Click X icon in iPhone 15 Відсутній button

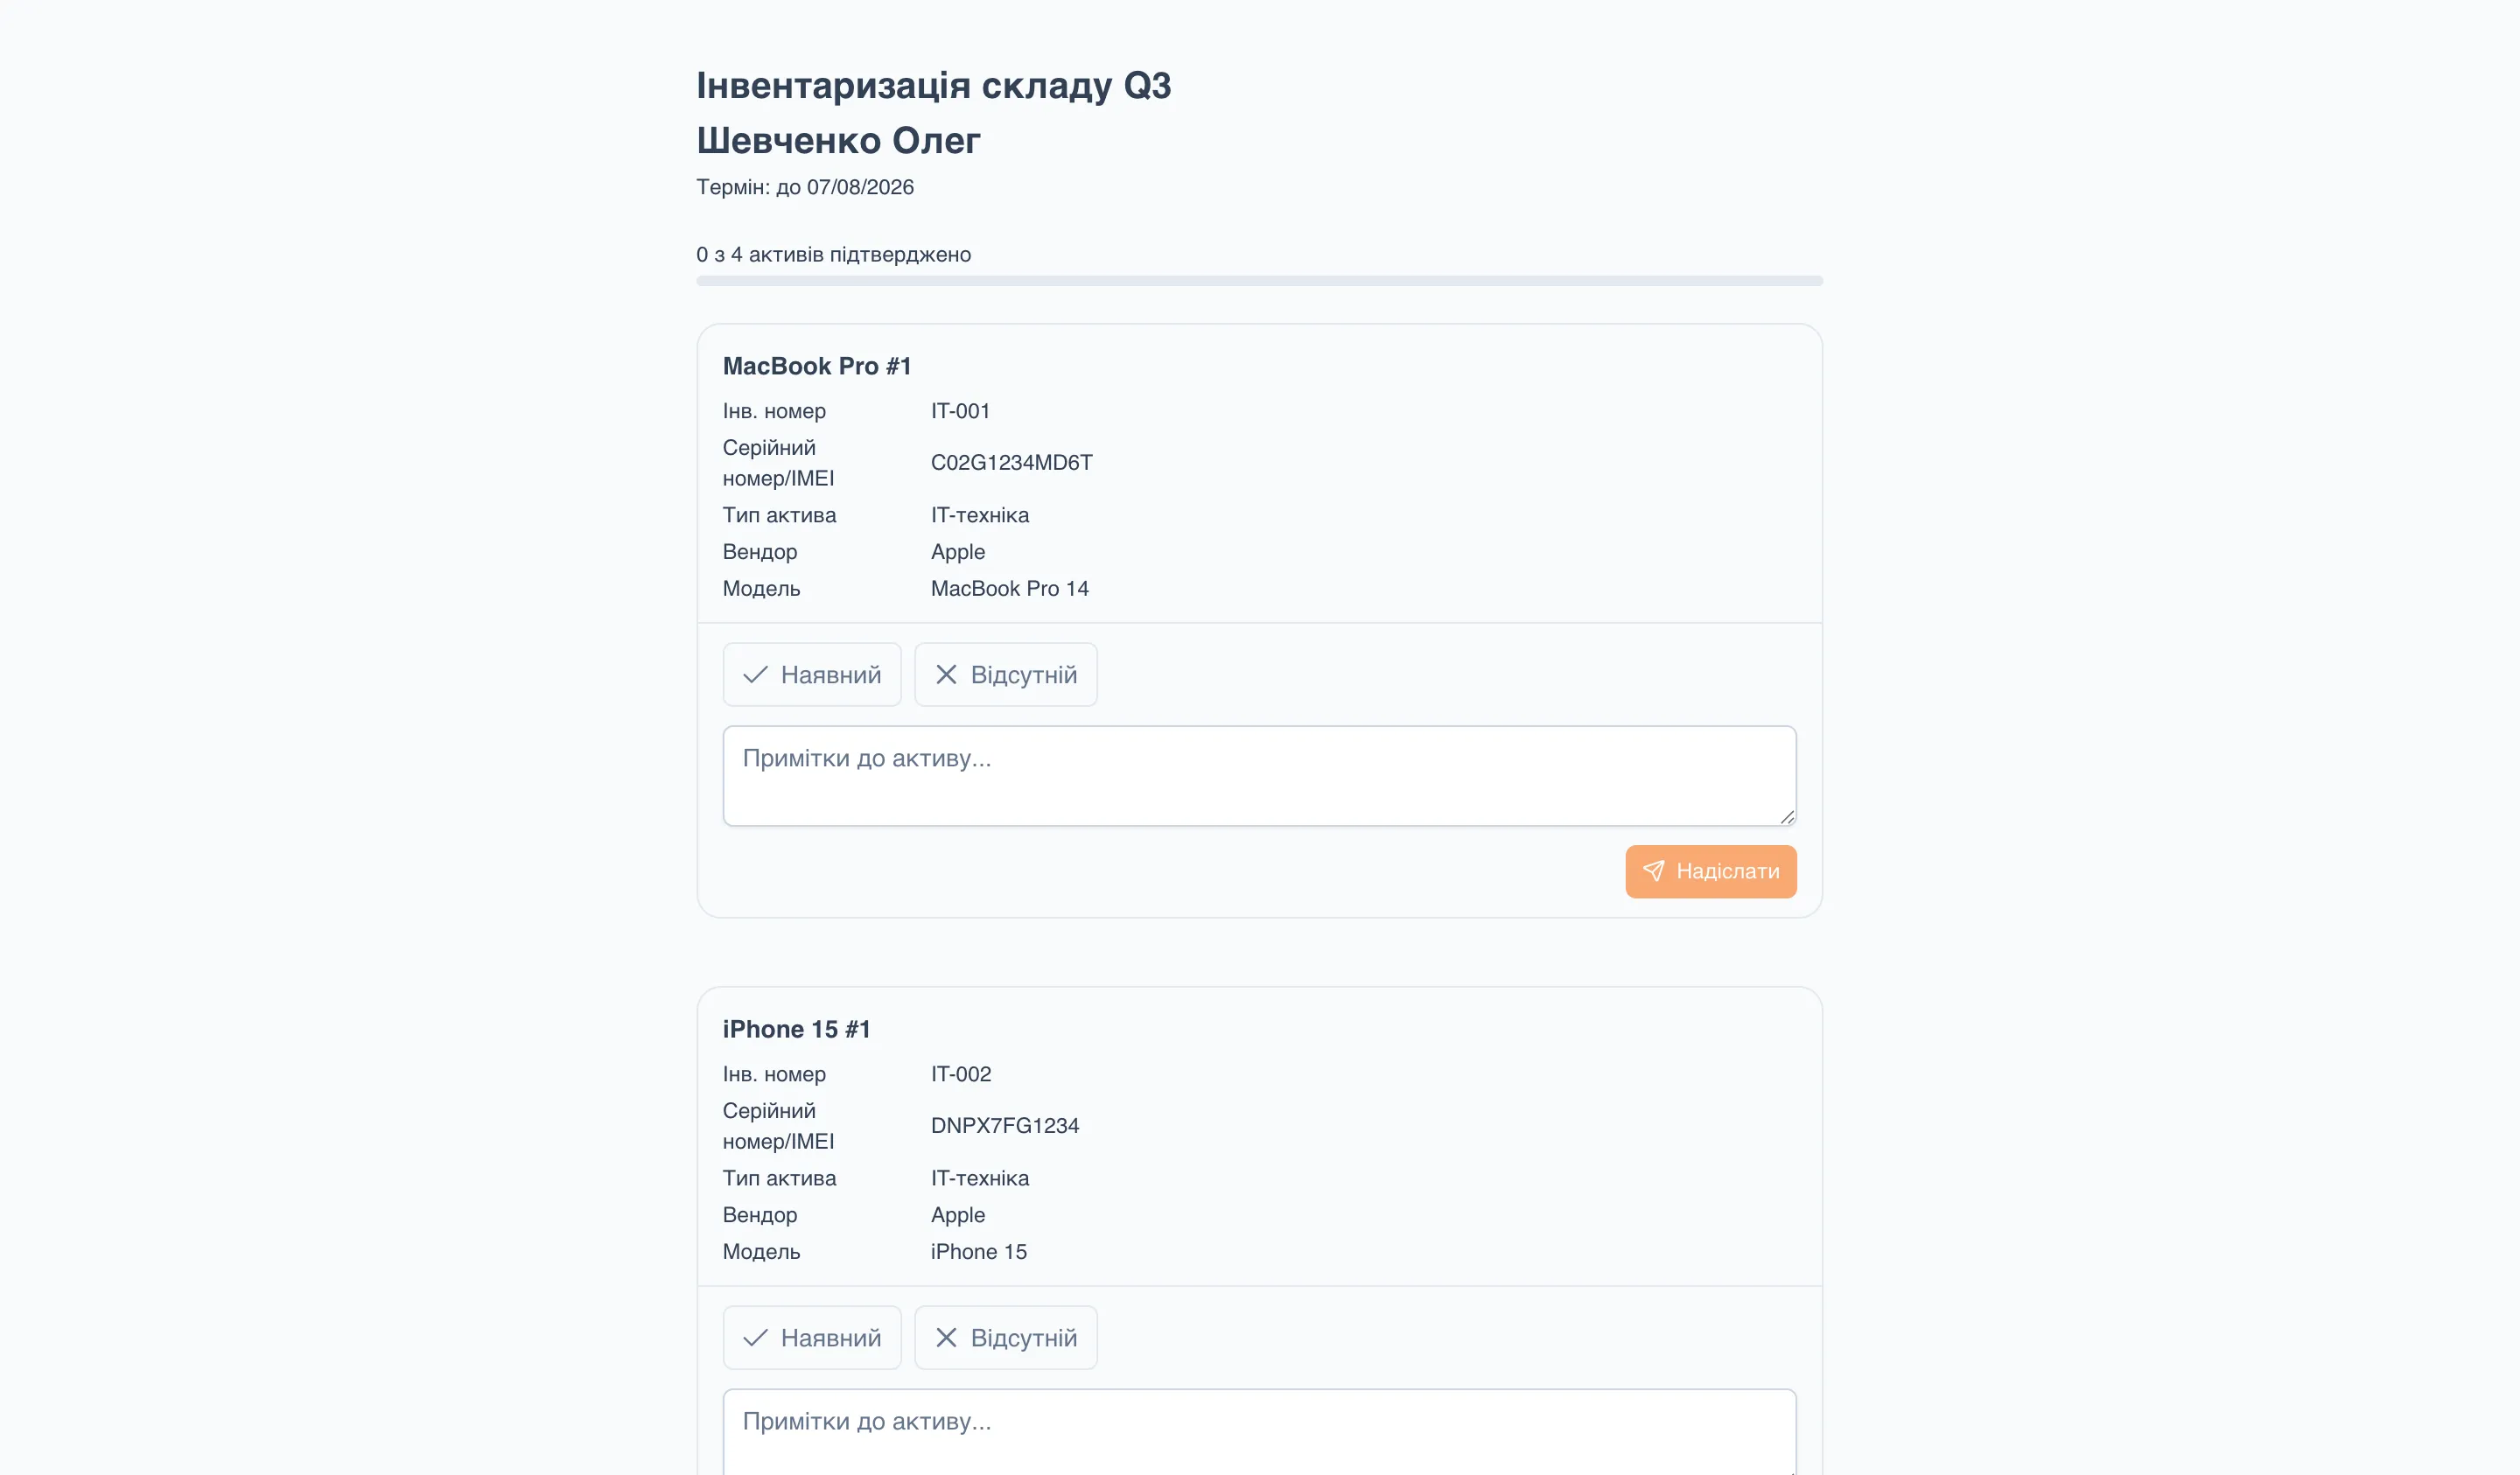point(946,1338)
